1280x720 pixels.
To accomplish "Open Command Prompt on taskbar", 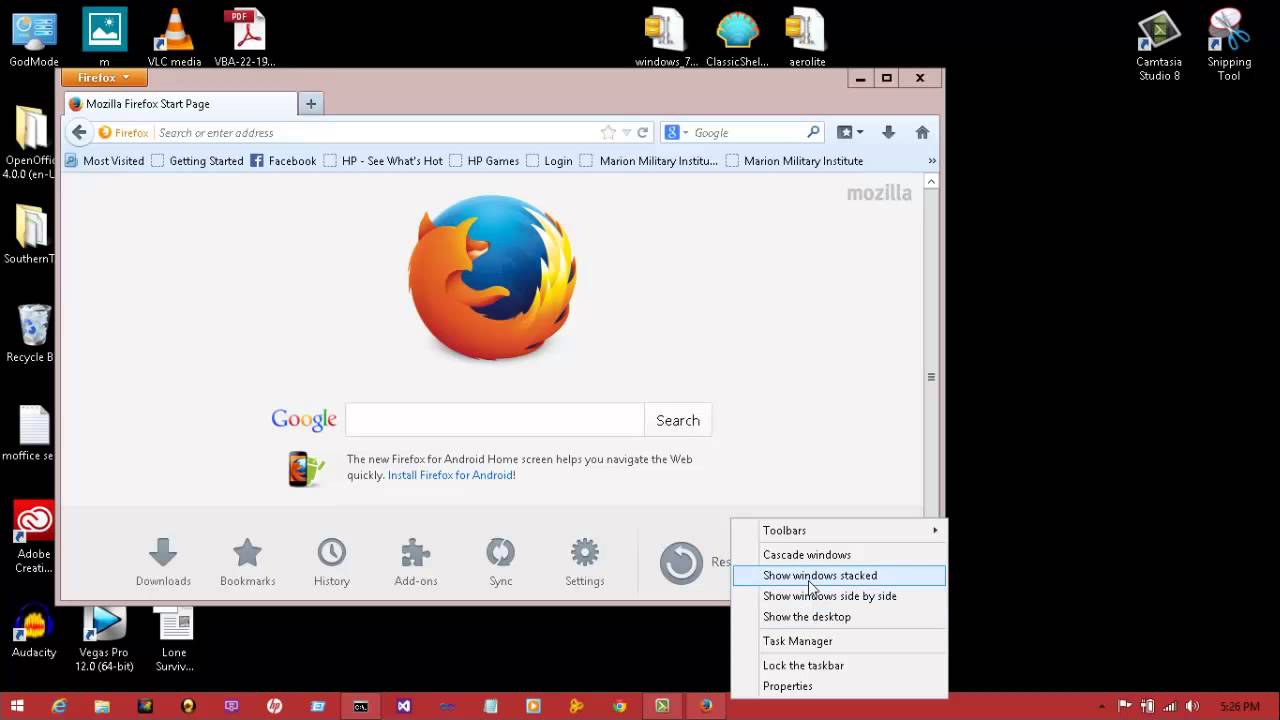I will 360,706.
